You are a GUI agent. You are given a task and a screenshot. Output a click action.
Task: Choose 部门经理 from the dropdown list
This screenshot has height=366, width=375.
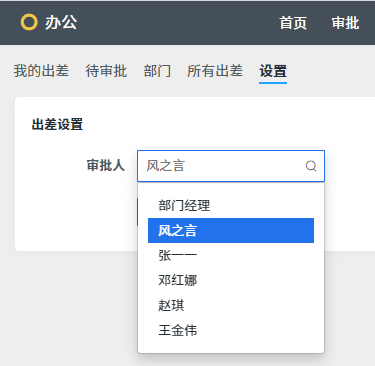click(x=231, y=205)
